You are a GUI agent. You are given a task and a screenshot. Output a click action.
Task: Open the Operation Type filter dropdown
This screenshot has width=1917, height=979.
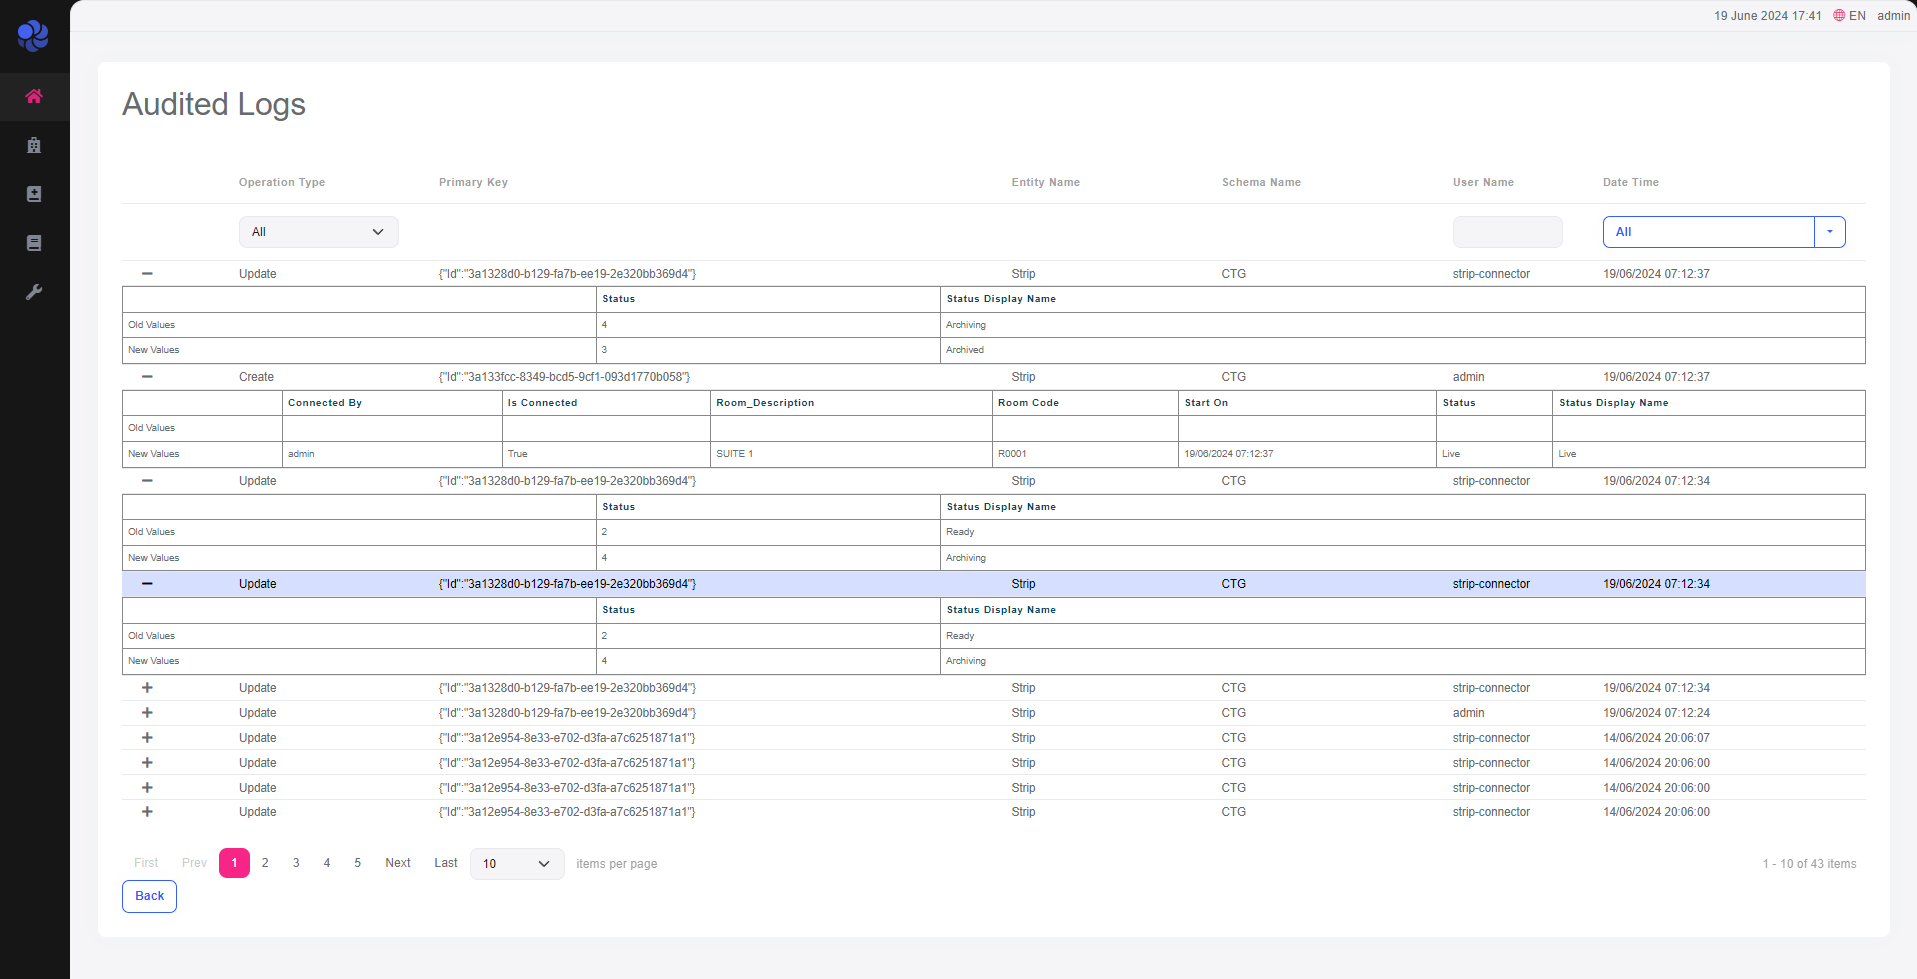click(318, 232)
